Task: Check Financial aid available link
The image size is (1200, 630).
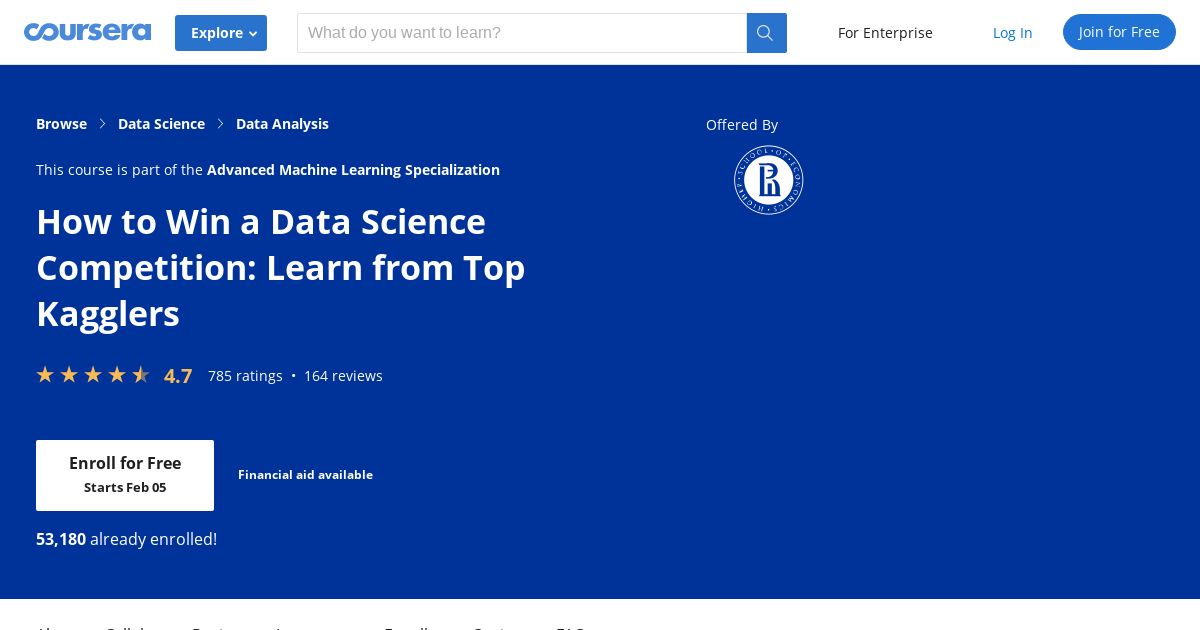Action: click(x=305, y=475)
